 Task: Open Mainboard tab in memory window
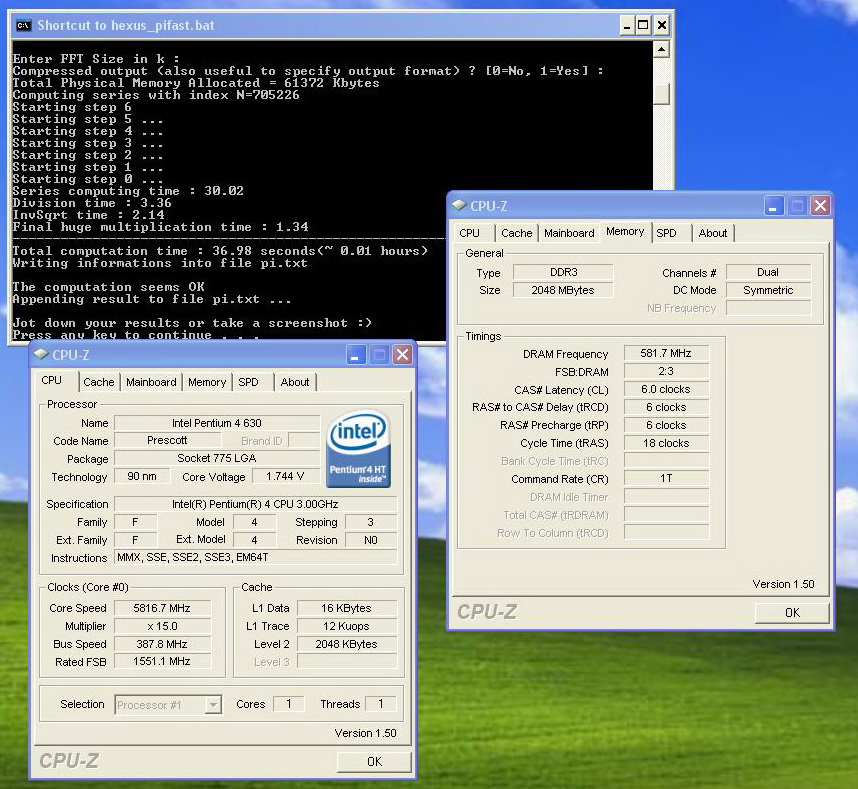[569, 233]
